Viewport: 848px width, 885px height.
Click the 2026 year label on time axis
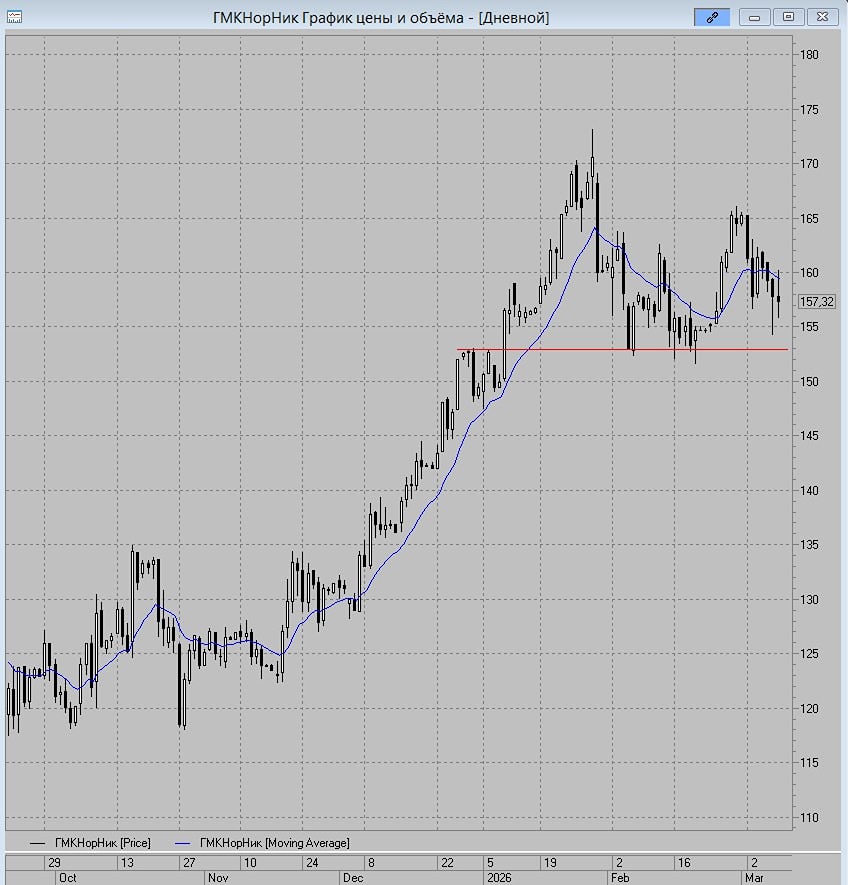[499, 878]
